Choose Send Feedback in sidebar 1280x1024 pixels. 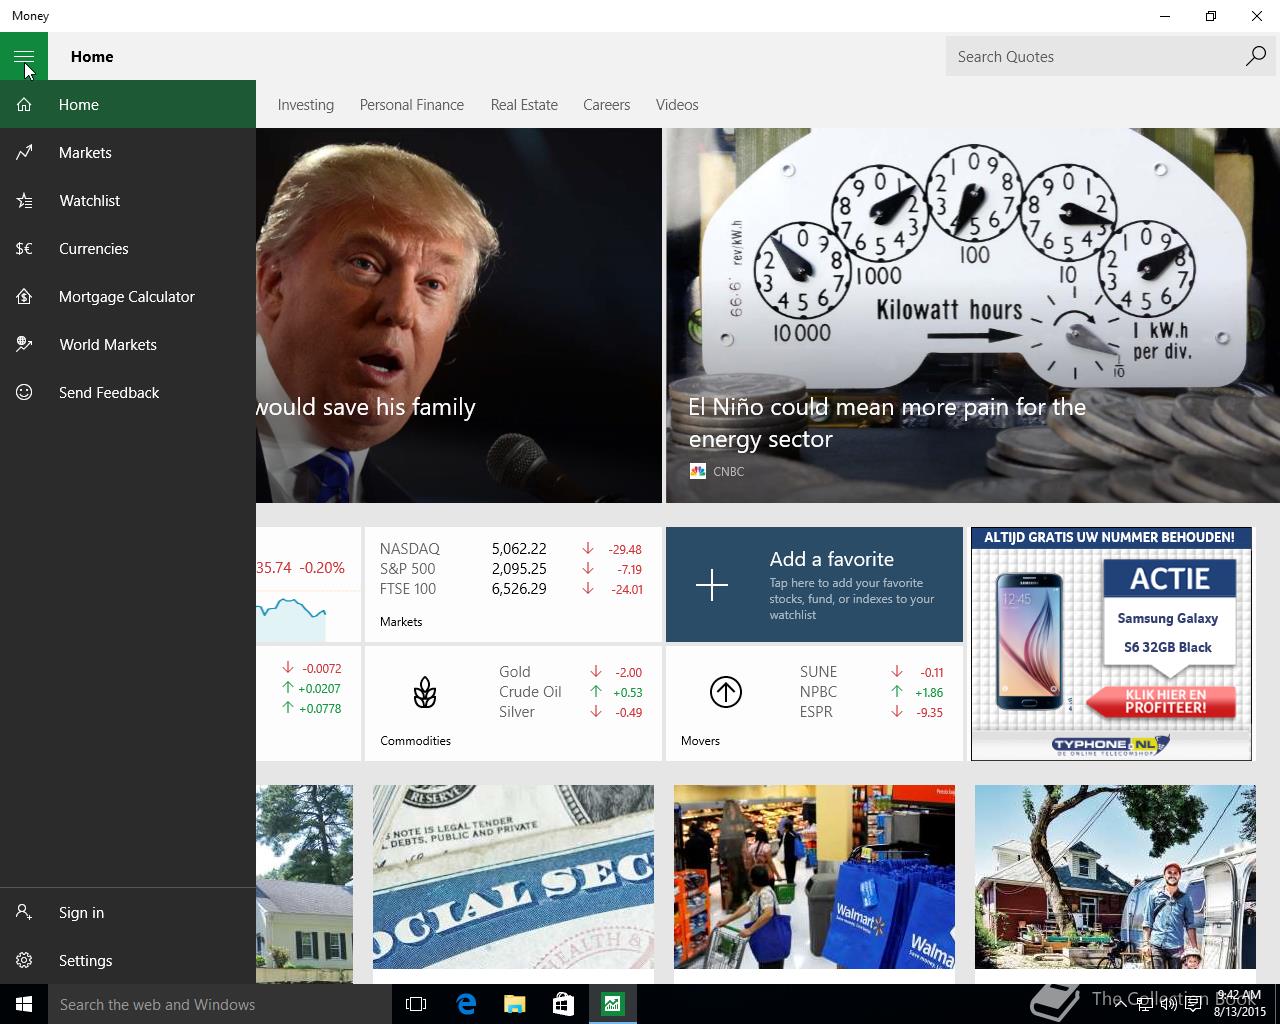(x=128, y=392)
